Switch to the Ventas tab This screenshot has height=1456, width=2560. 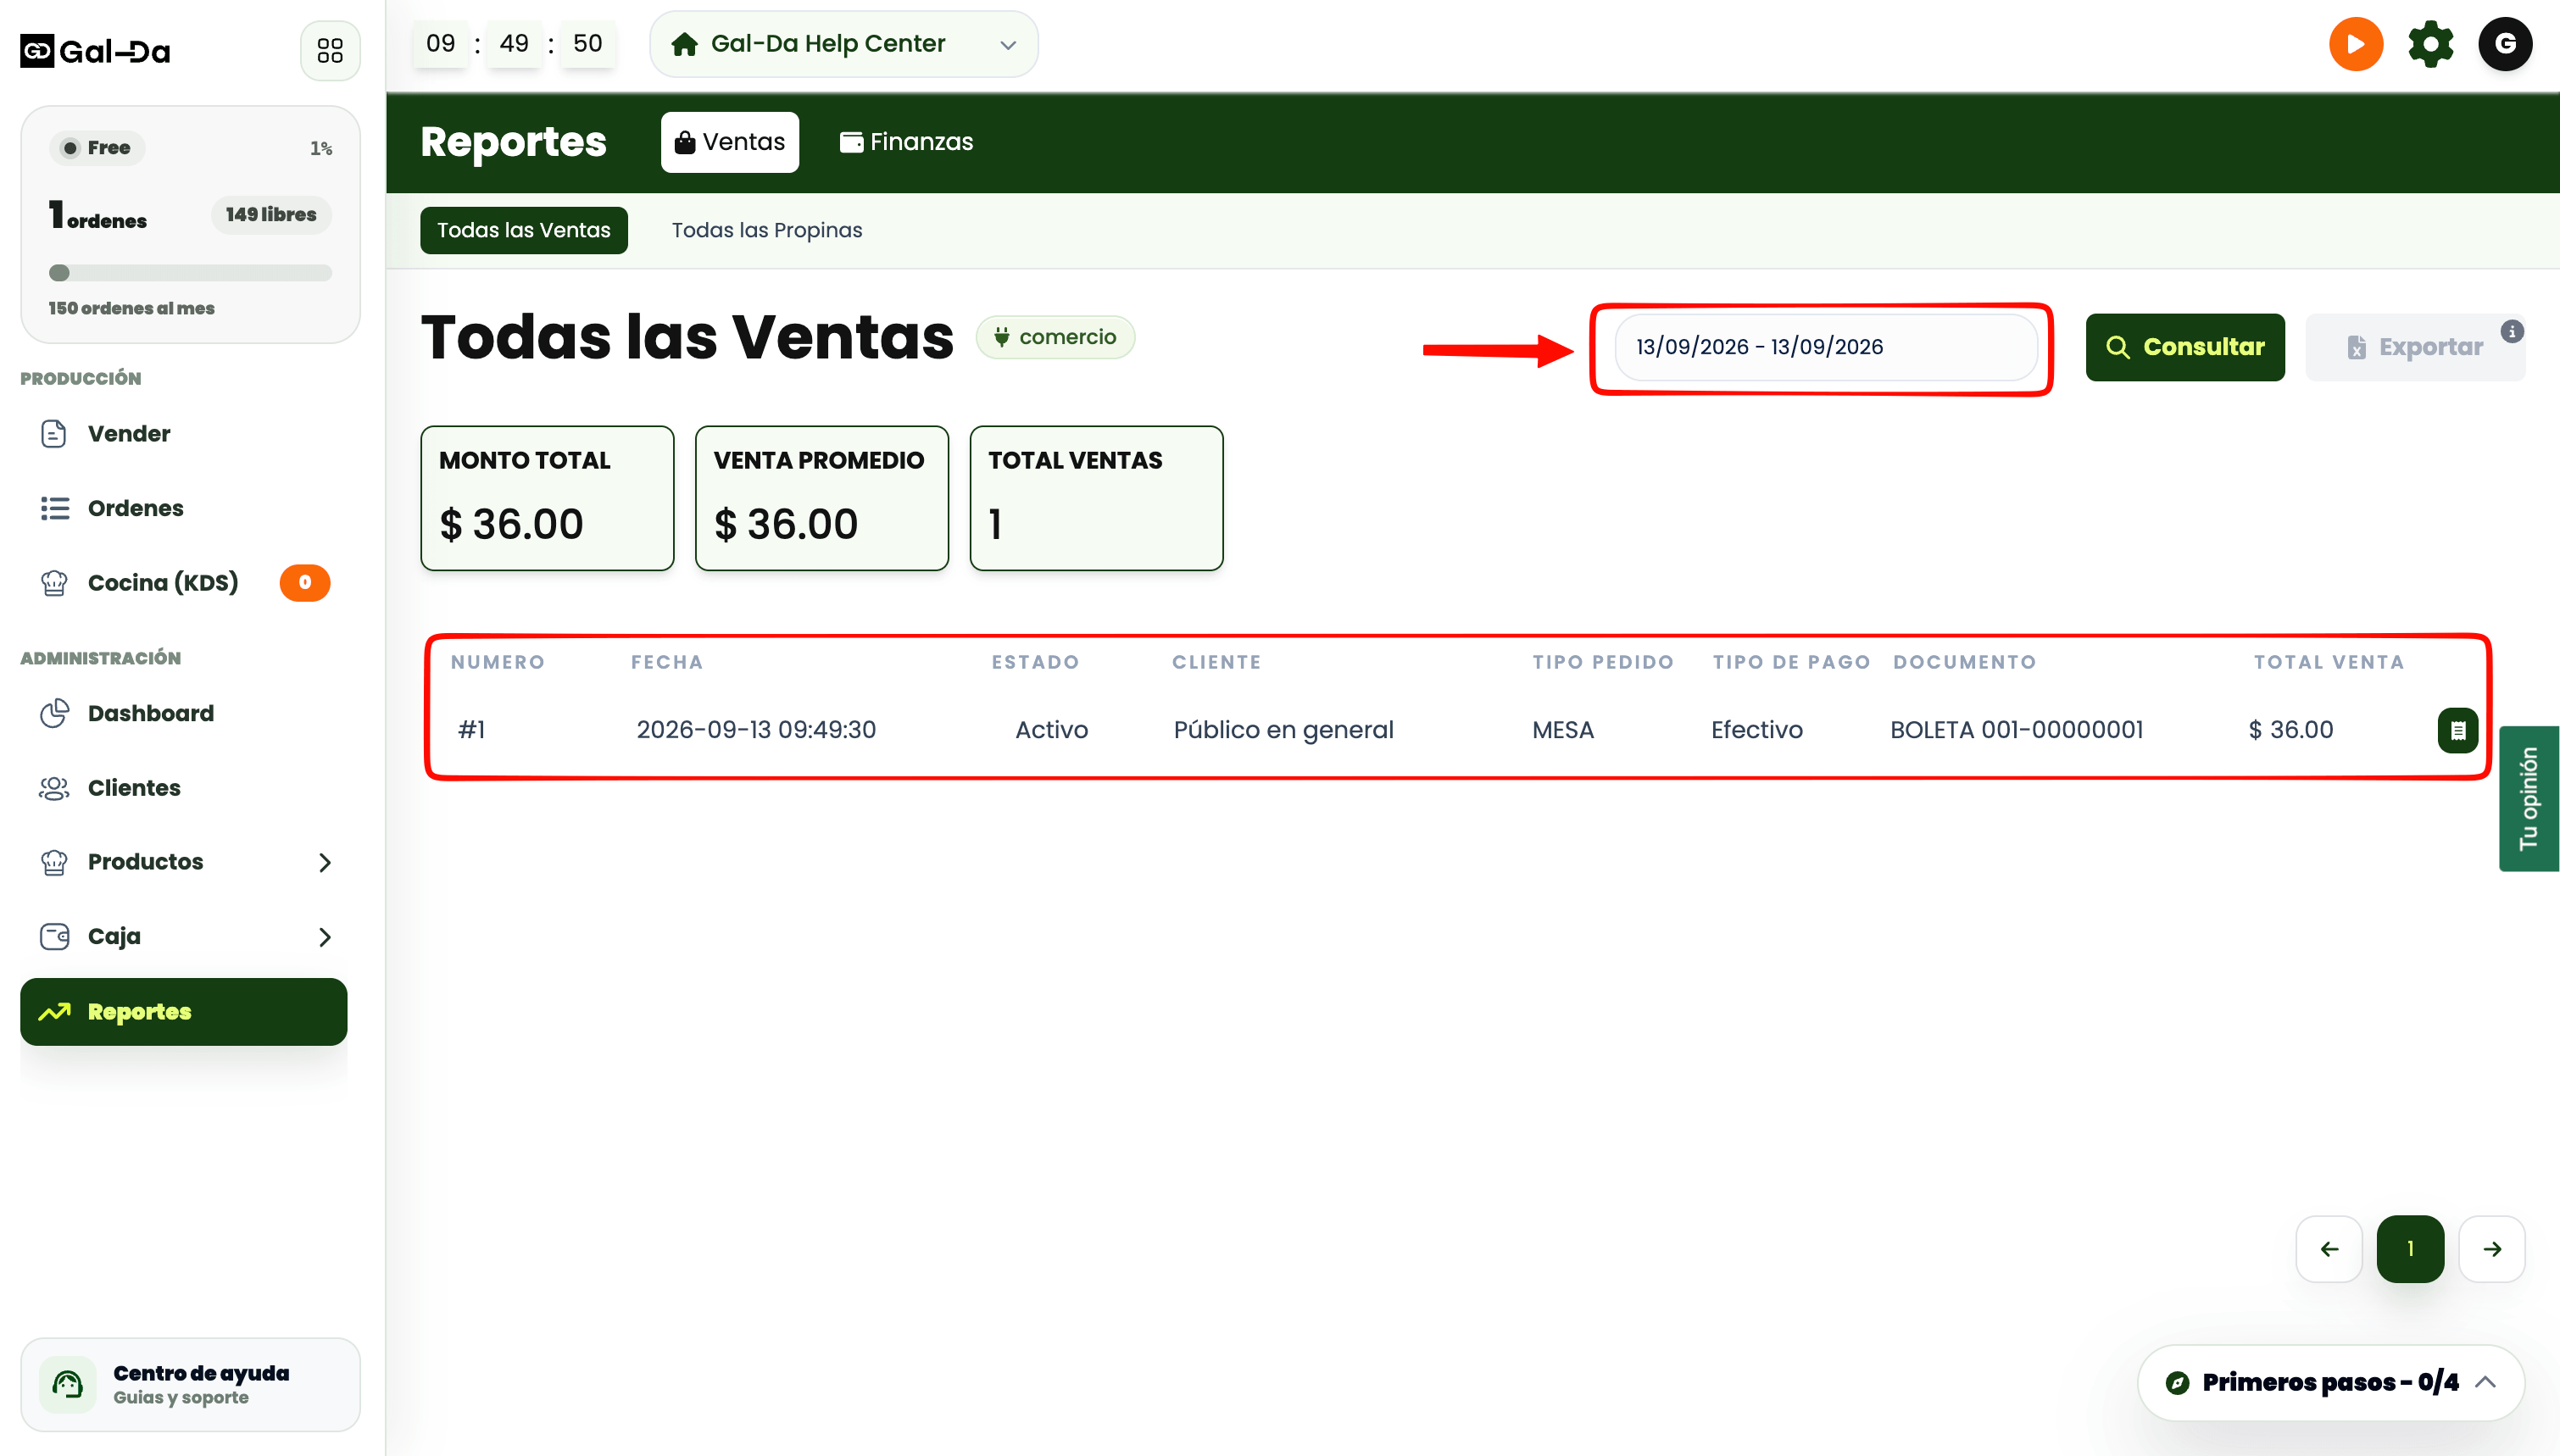coord(730,142)
